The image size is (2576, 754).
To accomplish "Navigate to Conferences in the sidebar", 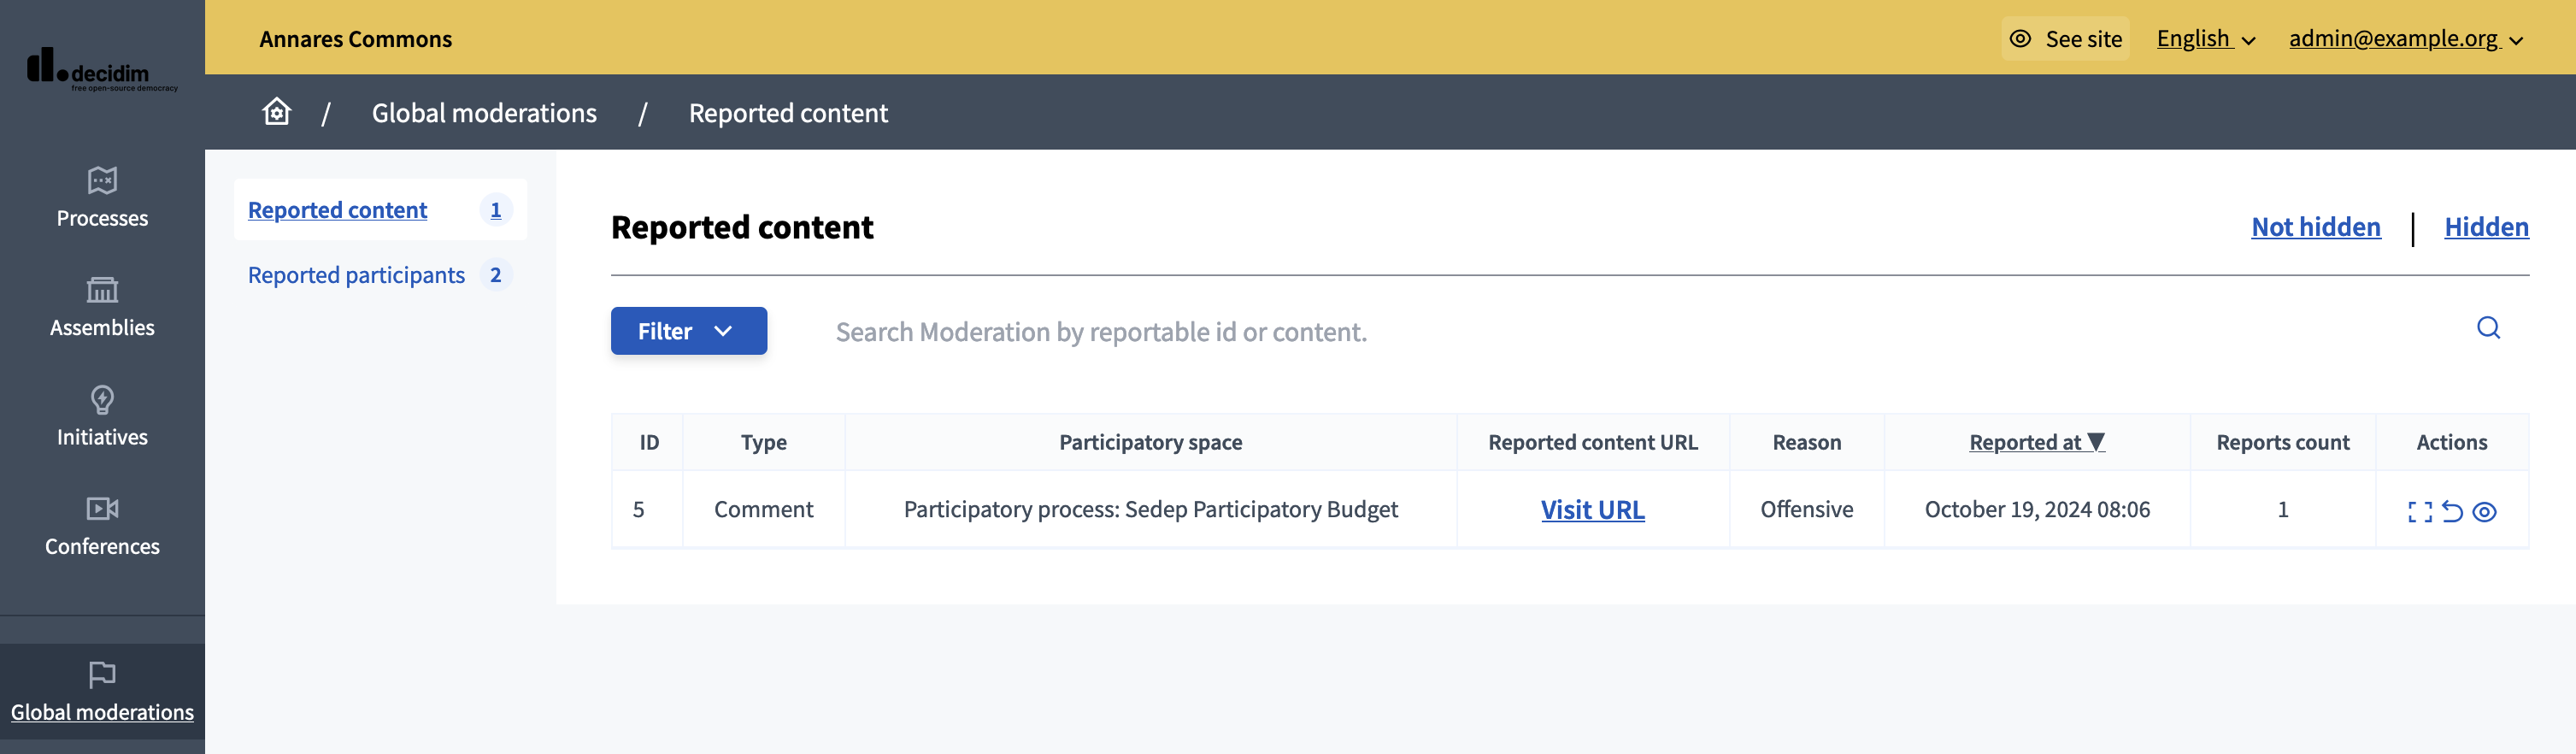I will (x=102, y=526).
